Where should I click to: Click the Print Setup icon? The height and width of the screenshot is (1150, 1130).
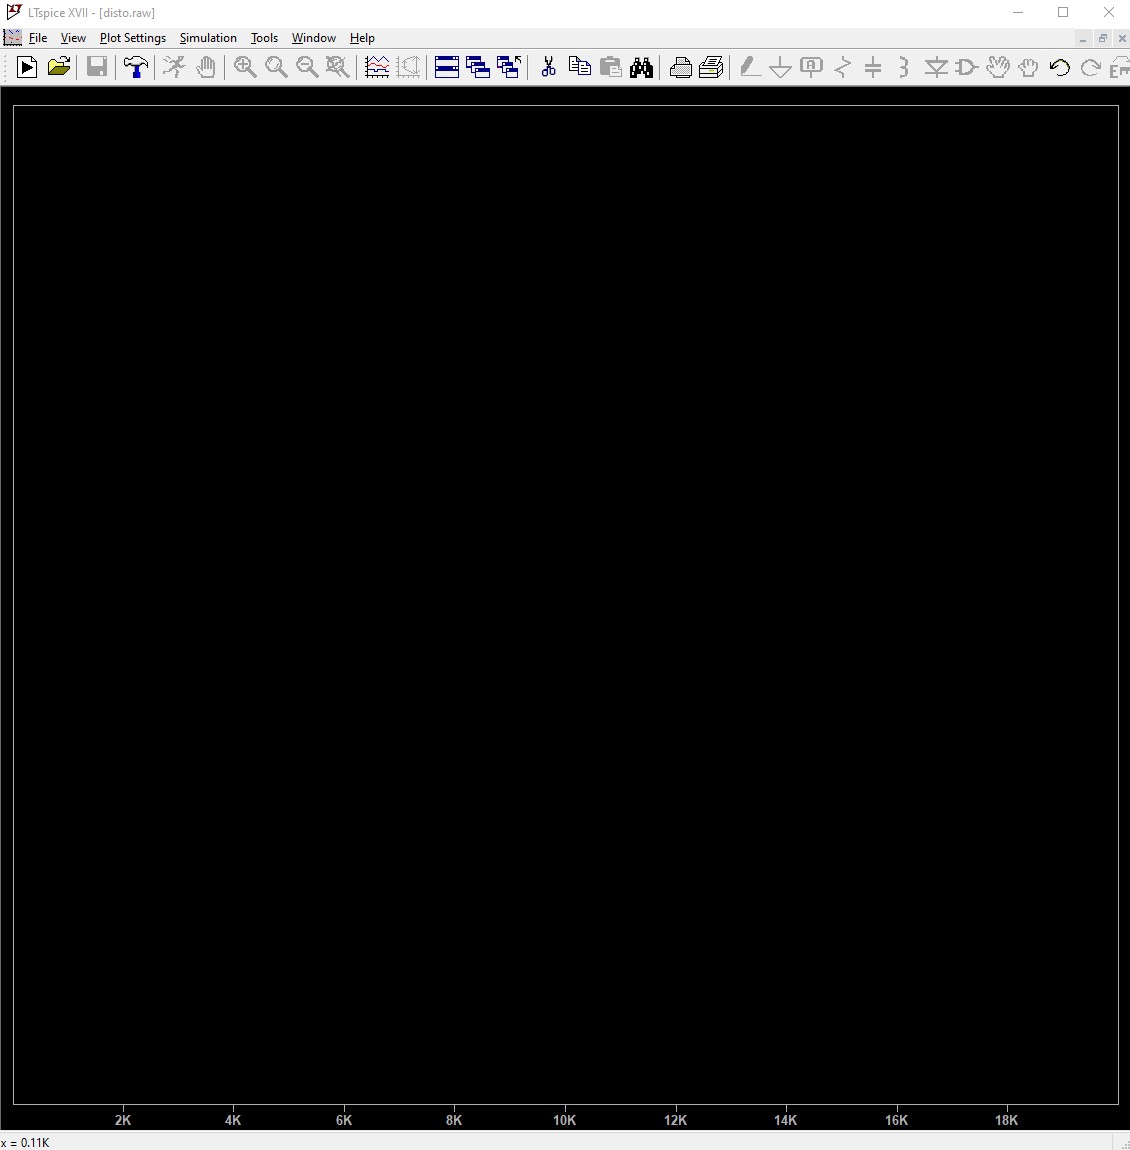pos(680,67)
